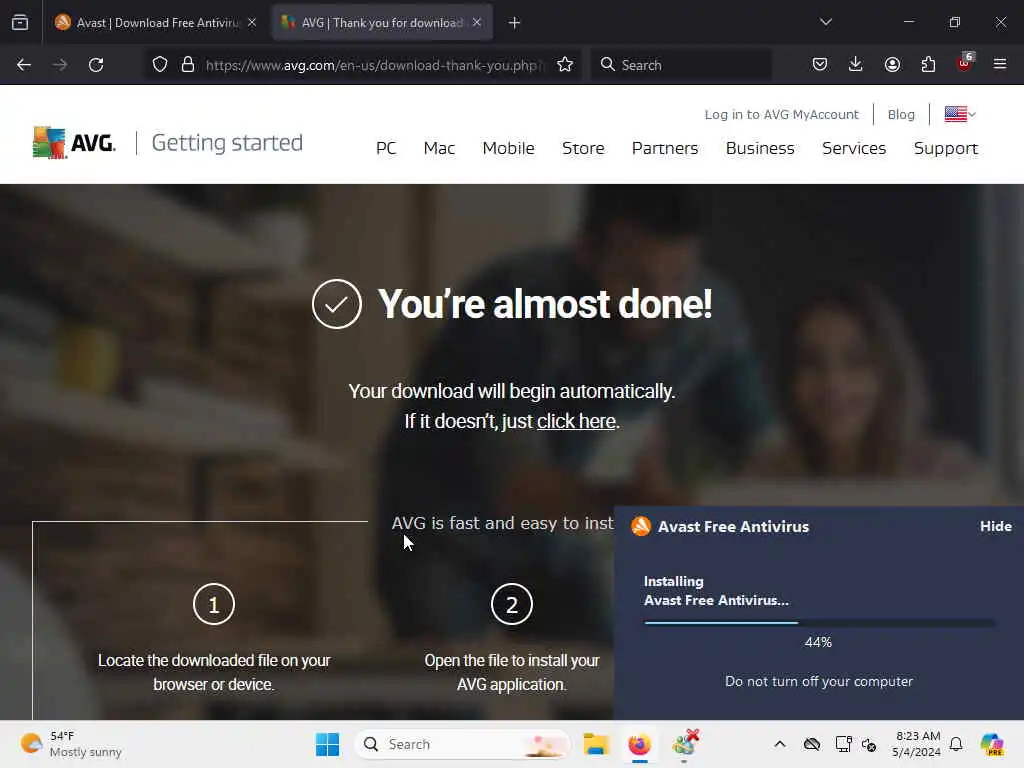Open the Extensions puzzle icon

point(928,64)
